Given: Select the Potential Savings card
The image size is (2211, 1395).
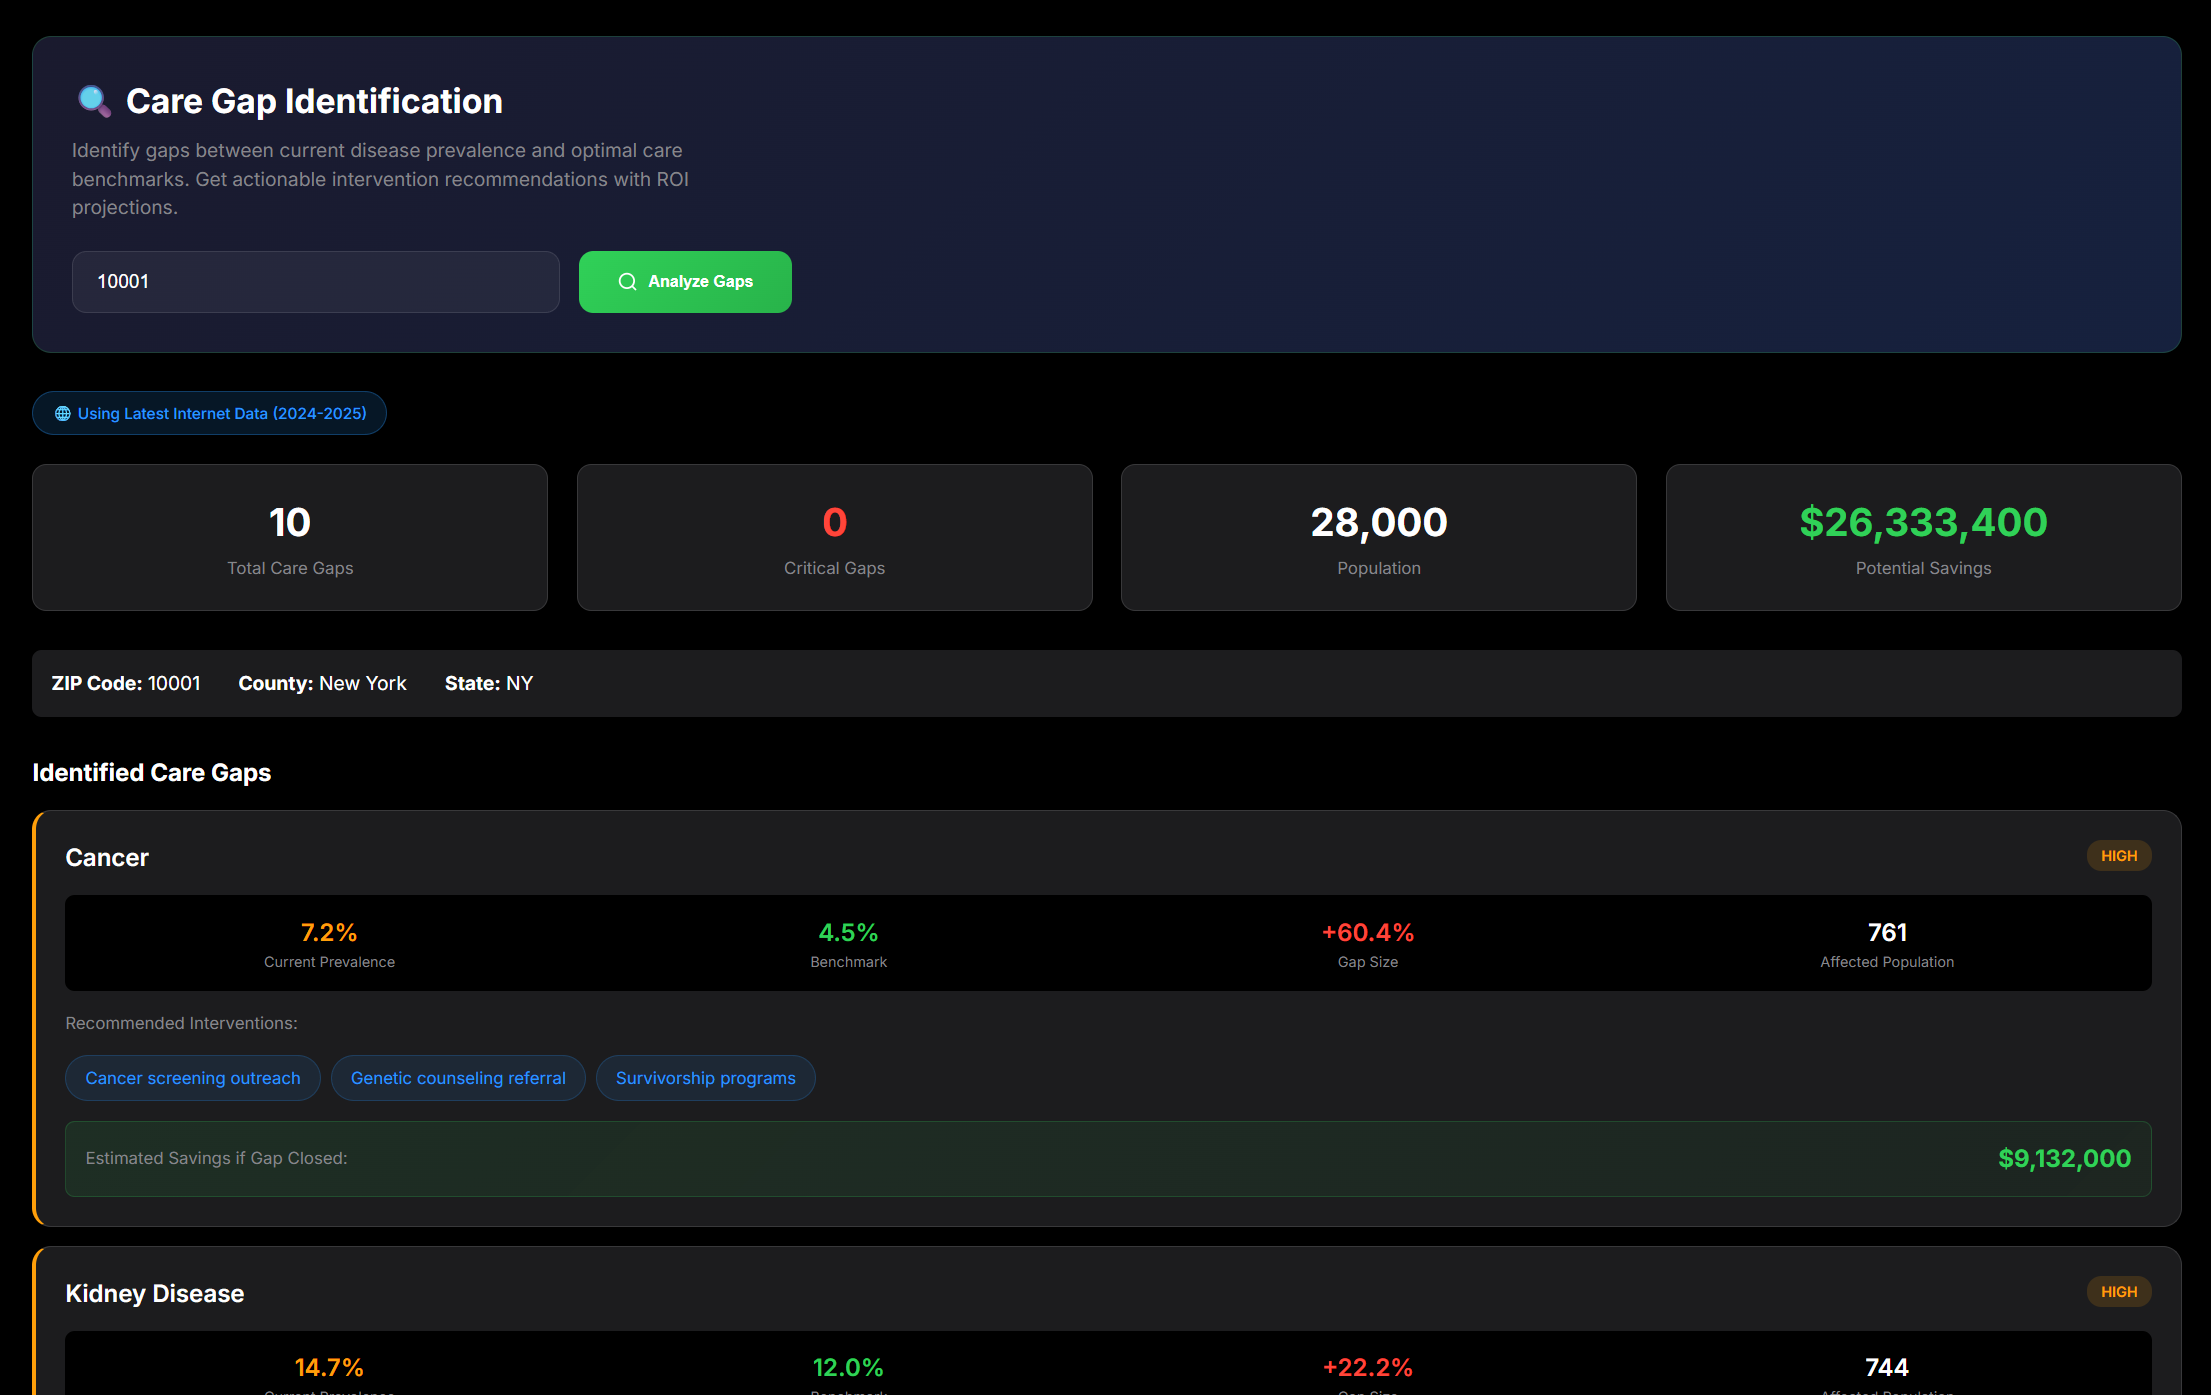Looking at the screenshot, I should click(x=1922, y=537).
